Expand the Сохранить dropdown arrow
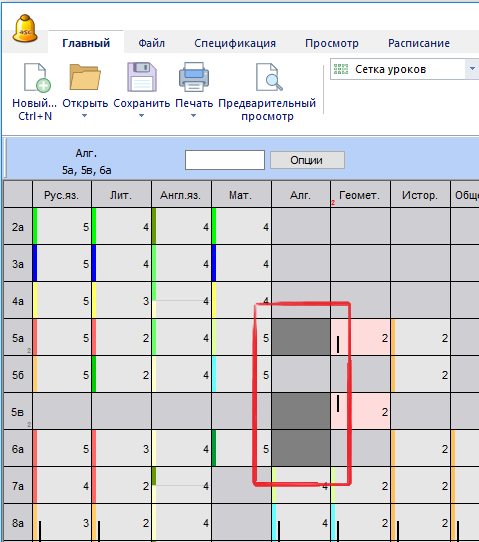 (x=141, y=116)
